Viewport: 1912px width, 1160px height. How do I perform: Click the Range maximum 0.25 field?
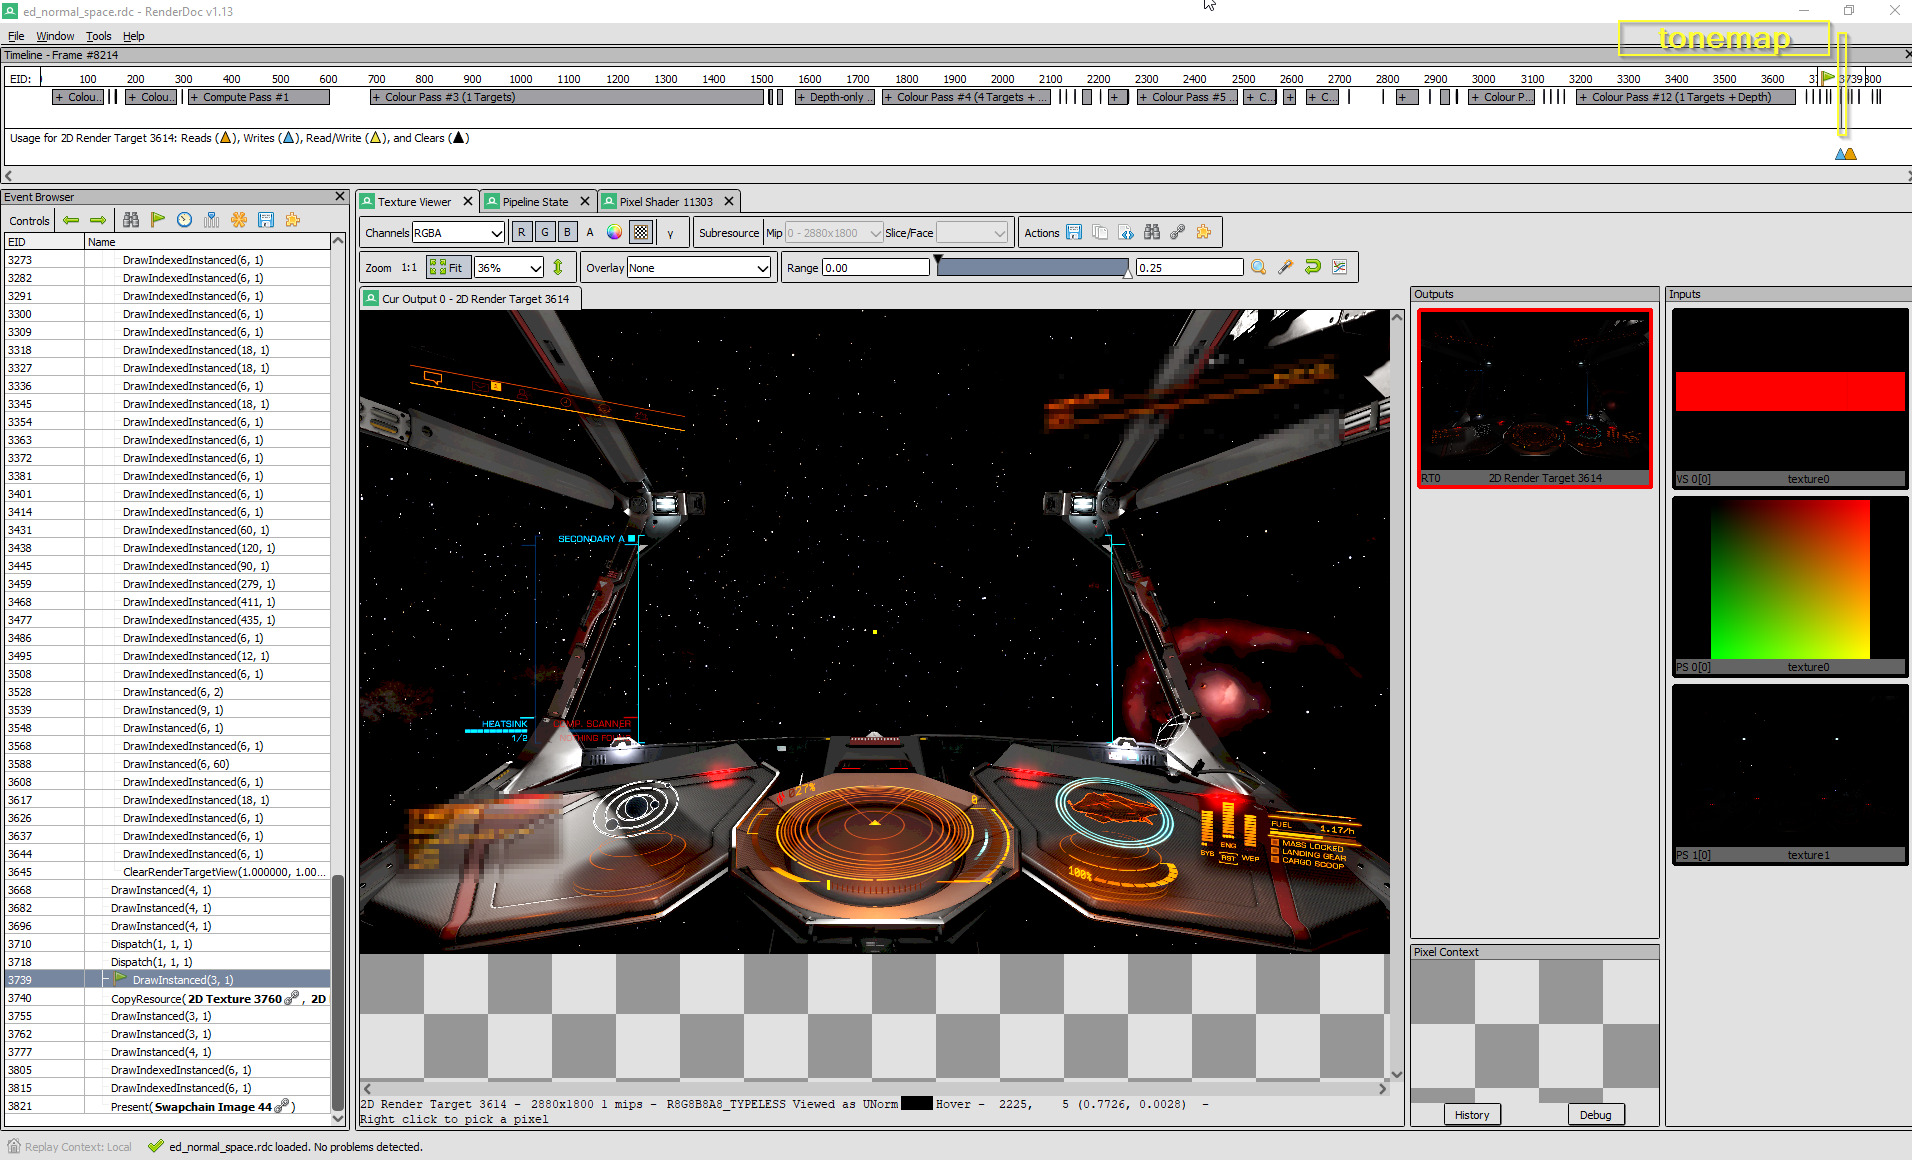pos(1189,267)
